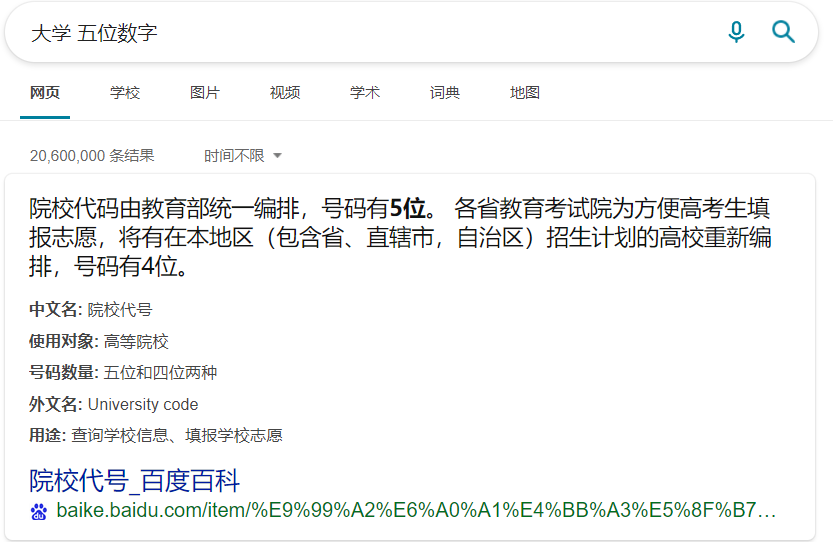The width and height of the screenshot is (833, 542).
Task: Click the microphone voice search icon
Action: 736,33
